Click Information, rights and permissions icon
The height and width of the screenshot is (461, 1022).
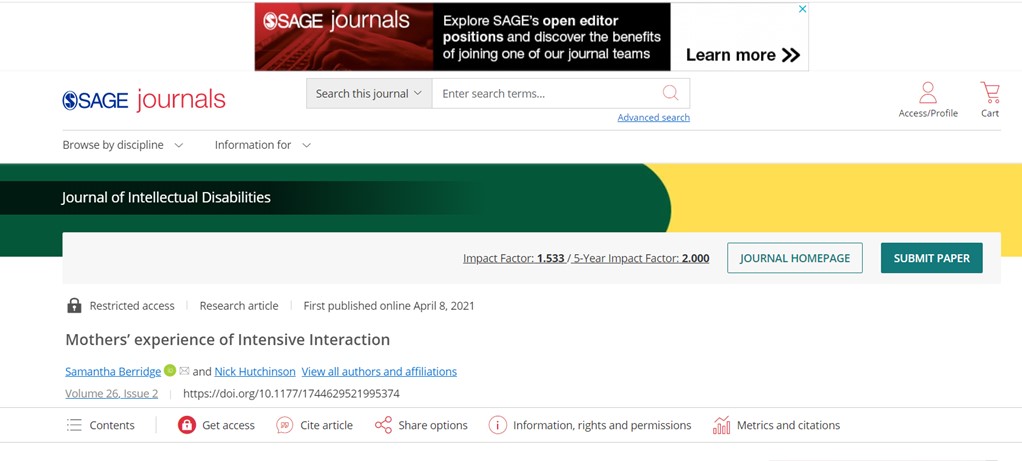497,425
